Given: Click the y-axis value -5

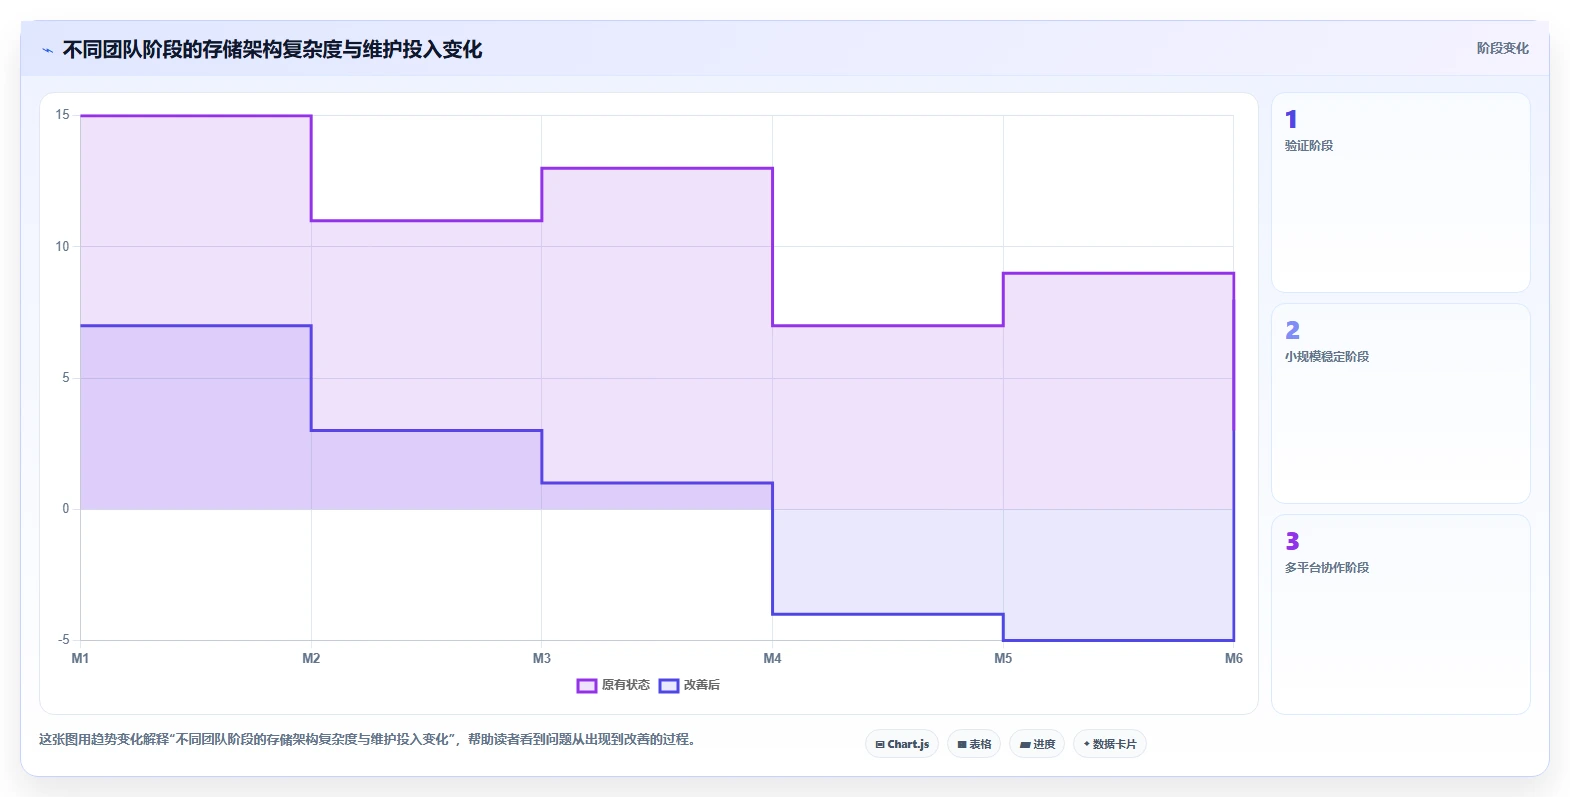Looking at the screenshot, I should pyautogui.click(x=64, y=640).
